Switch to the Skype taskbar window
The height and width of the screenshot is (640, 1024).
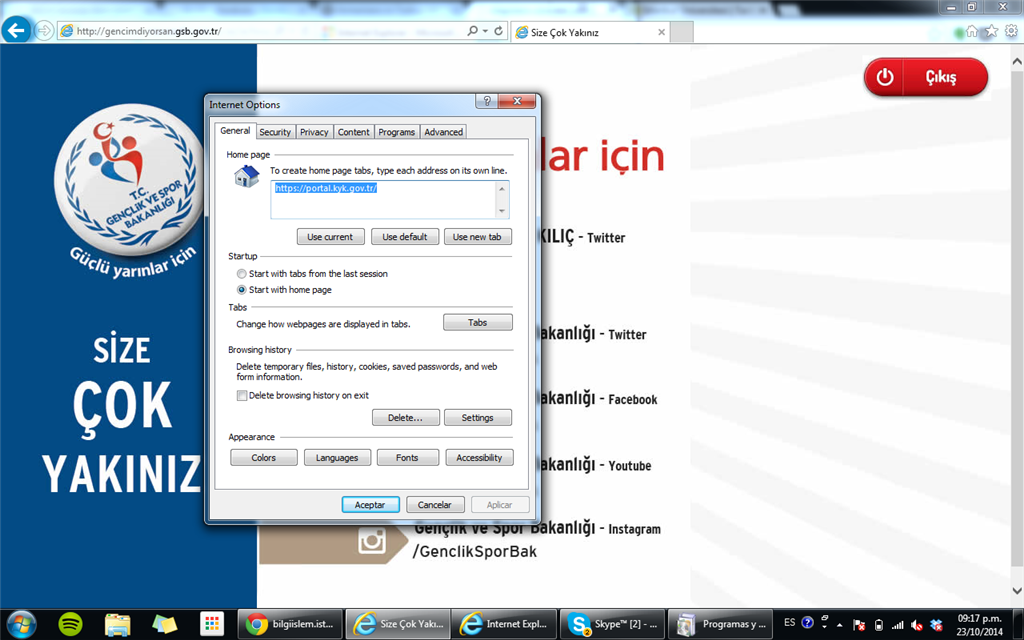(x=613, y=624)
